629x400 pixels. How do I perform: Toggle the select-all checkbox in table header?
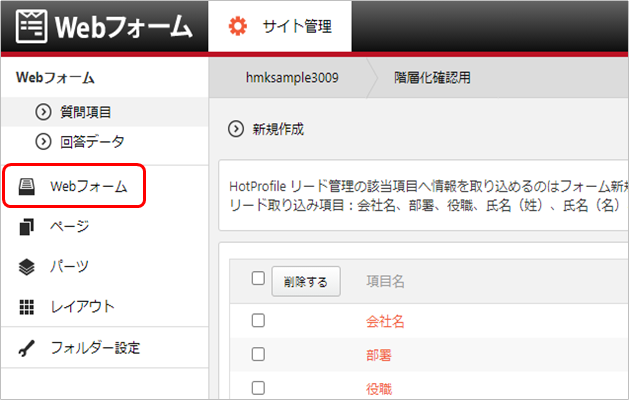258,278
